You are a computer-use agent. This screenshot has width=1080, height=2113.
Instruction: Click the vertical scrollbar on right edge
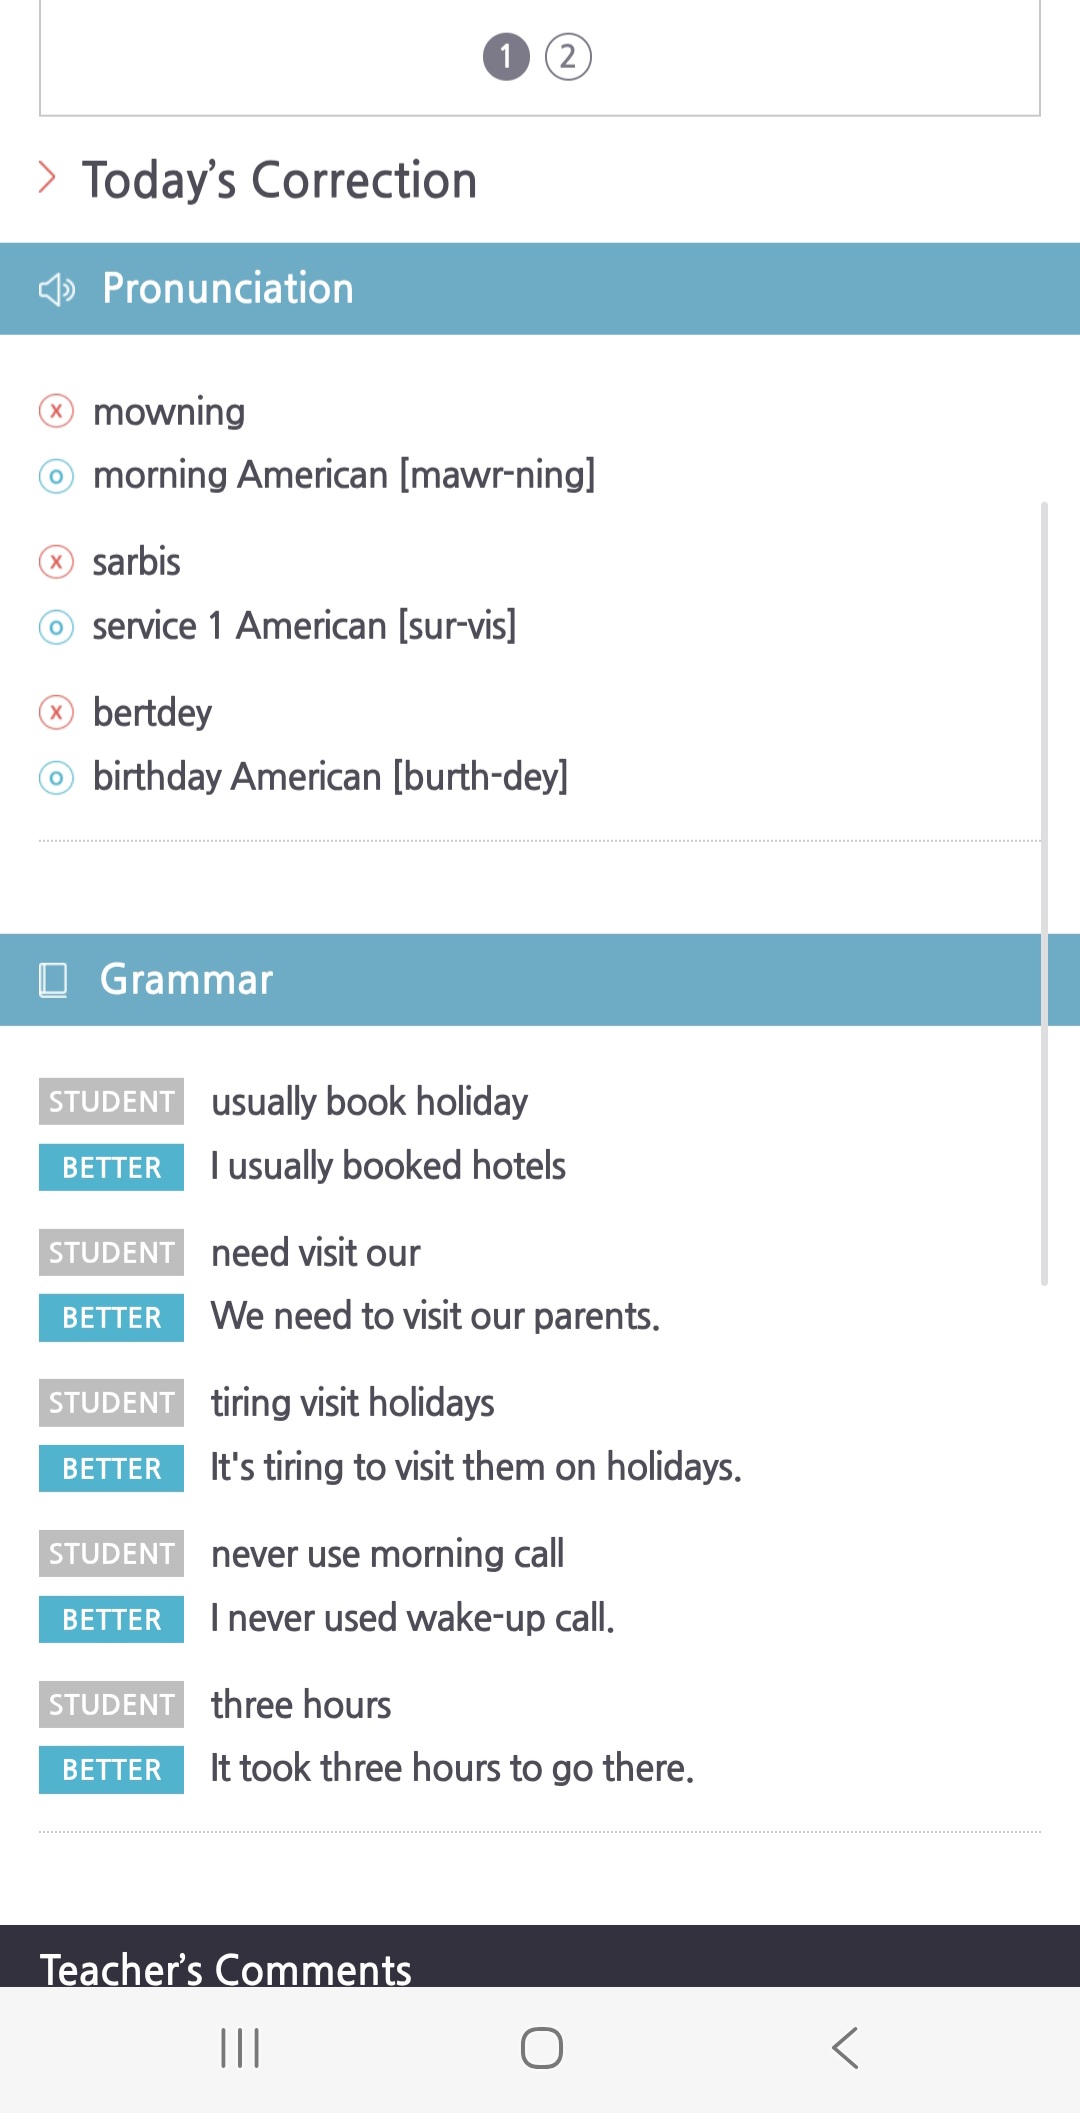click(1044, 893)
